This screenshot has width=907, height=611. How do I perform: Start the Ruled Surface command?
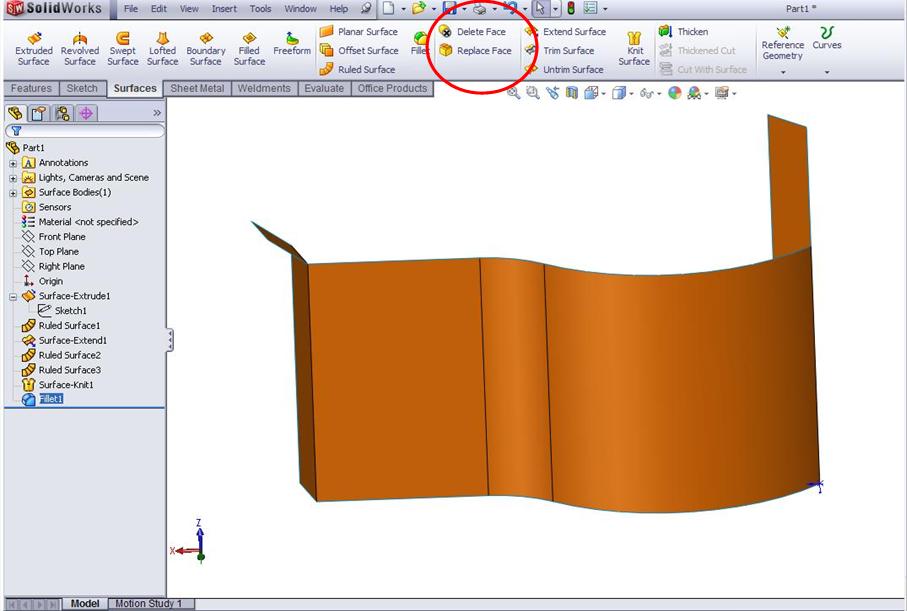357,69
